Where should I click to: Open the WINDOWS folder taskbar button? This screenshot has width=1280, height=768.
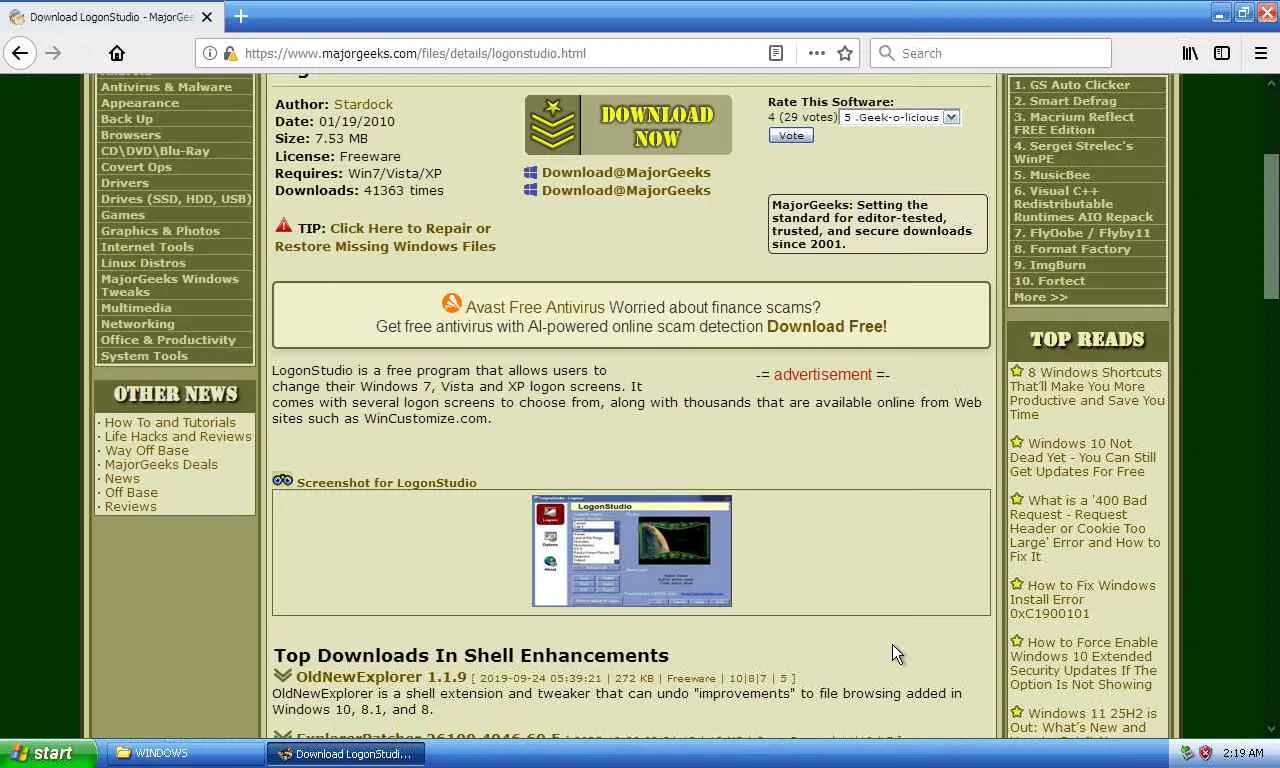coord(185,753)
